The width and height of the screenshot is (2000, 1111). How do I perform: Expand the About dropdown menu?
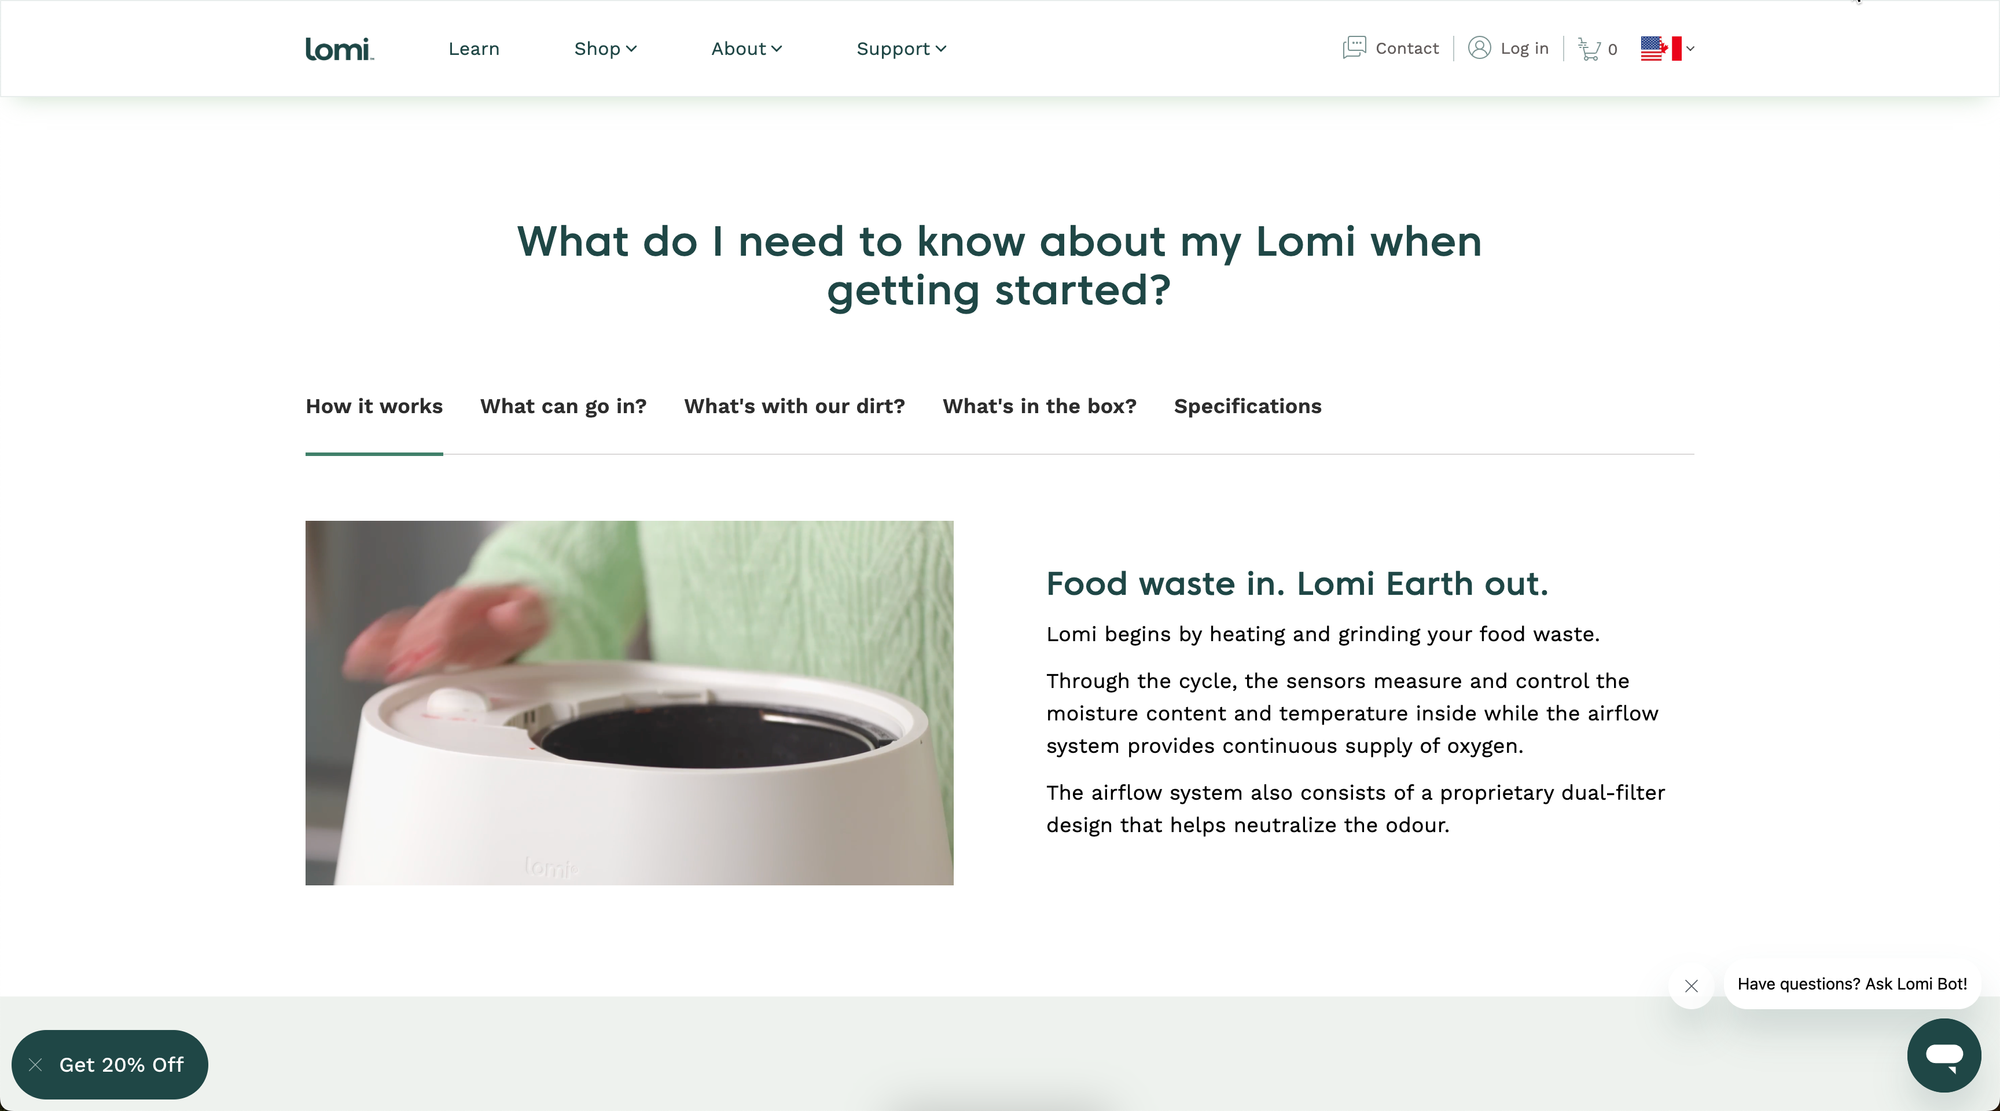pos(746,49)
